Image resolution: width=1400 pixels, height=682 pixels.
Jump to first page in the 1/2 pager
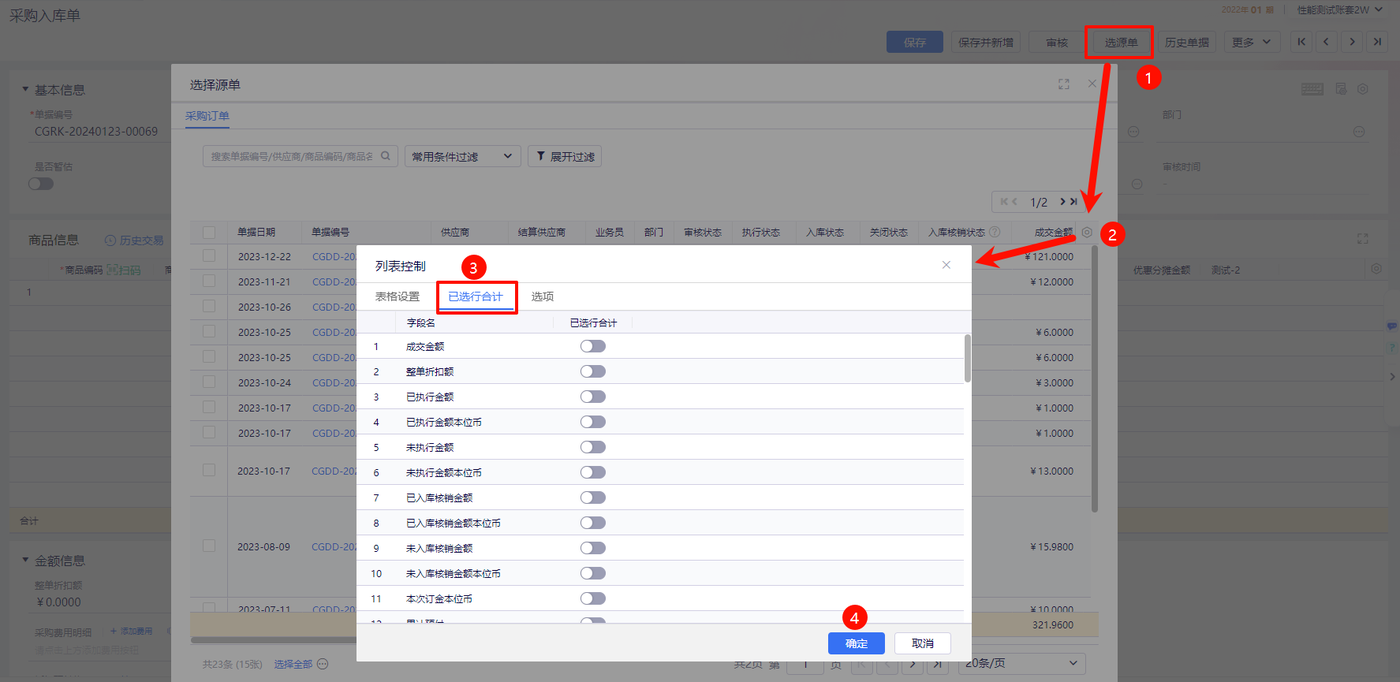click(1002, 202)
